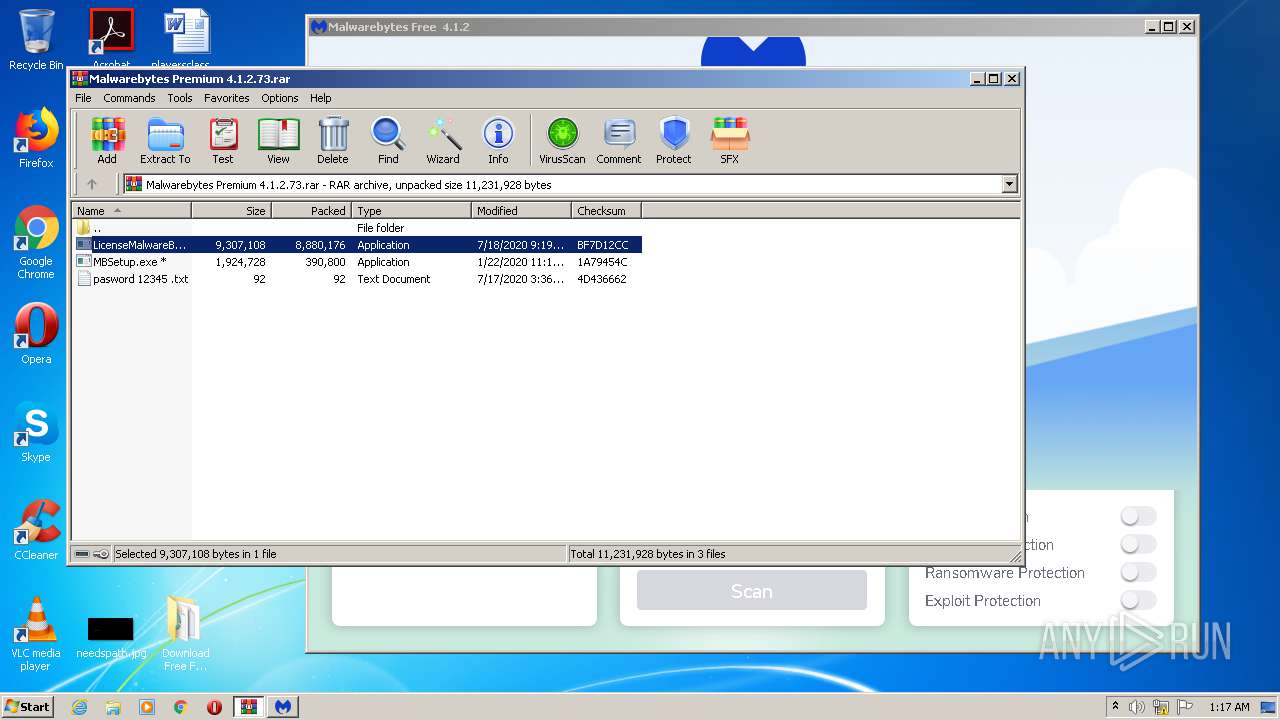Sort files by Type column
Image resolution: width=1280 pixels, height=720 pixels.
(x=411, y=211)
